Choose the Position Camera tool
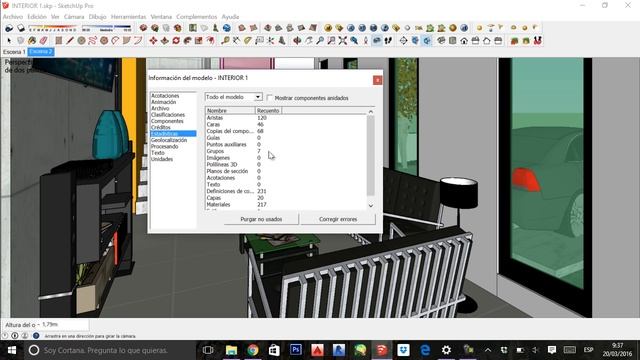Screen dimensions: 640x360 [366, 40]
